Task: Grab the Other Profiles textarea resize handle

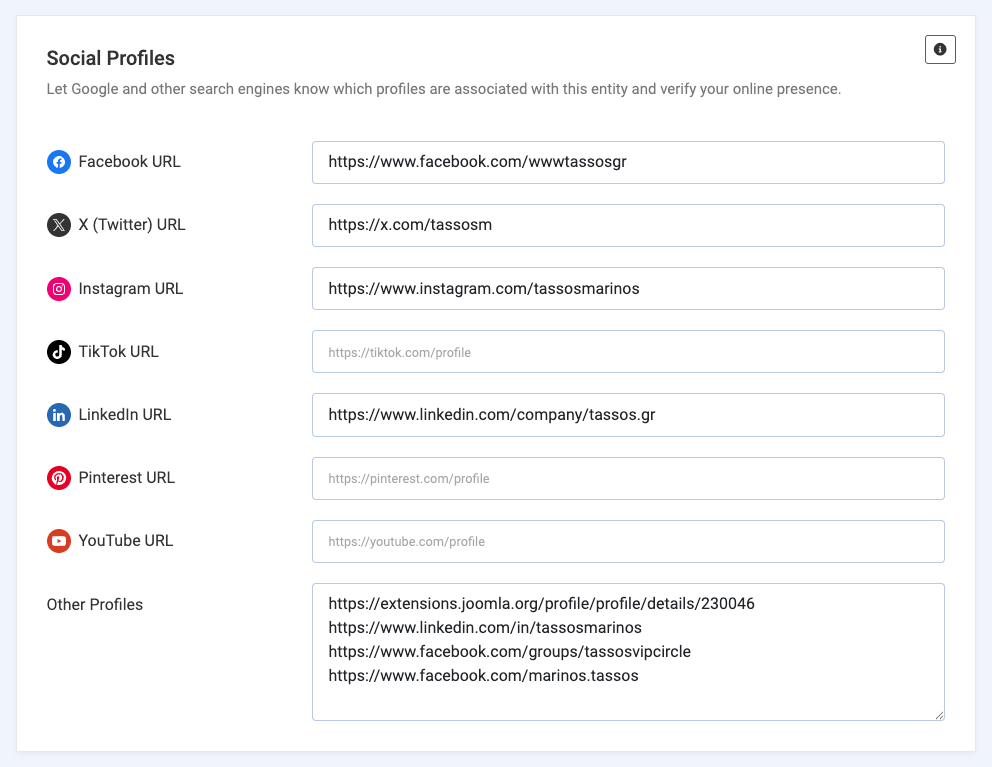Action: [939, 715]
